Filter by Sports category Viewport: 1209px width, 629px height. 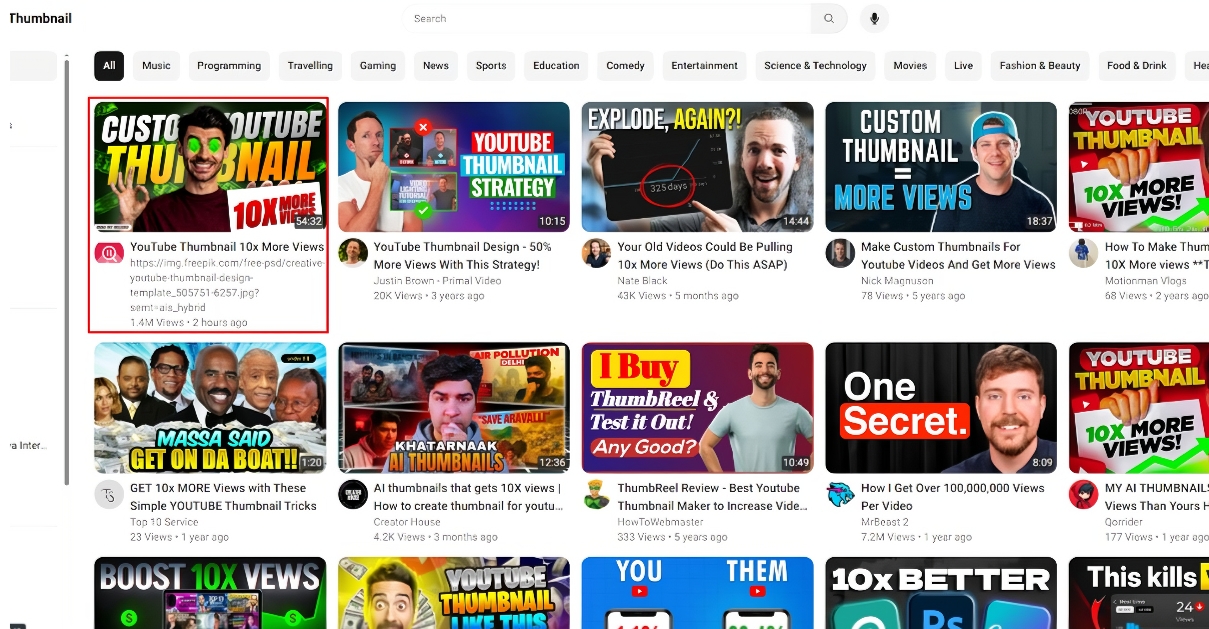click(x=491, y=66)
